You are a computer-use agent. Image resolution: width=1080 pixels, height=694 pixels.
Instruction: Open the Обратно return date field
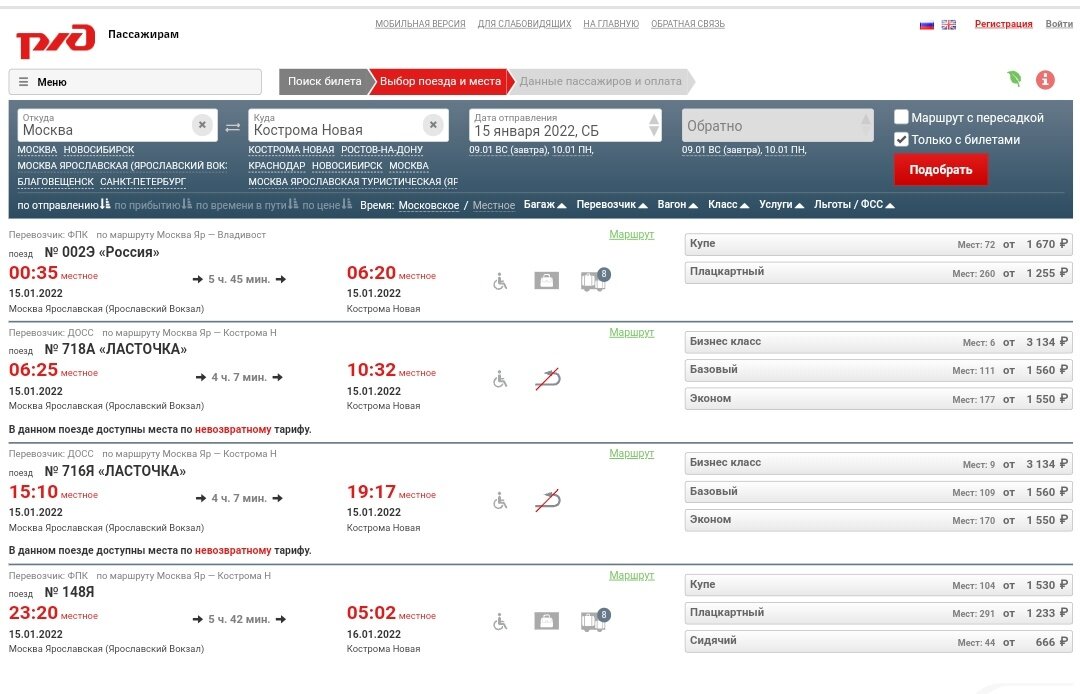click(x=778, y=125)
